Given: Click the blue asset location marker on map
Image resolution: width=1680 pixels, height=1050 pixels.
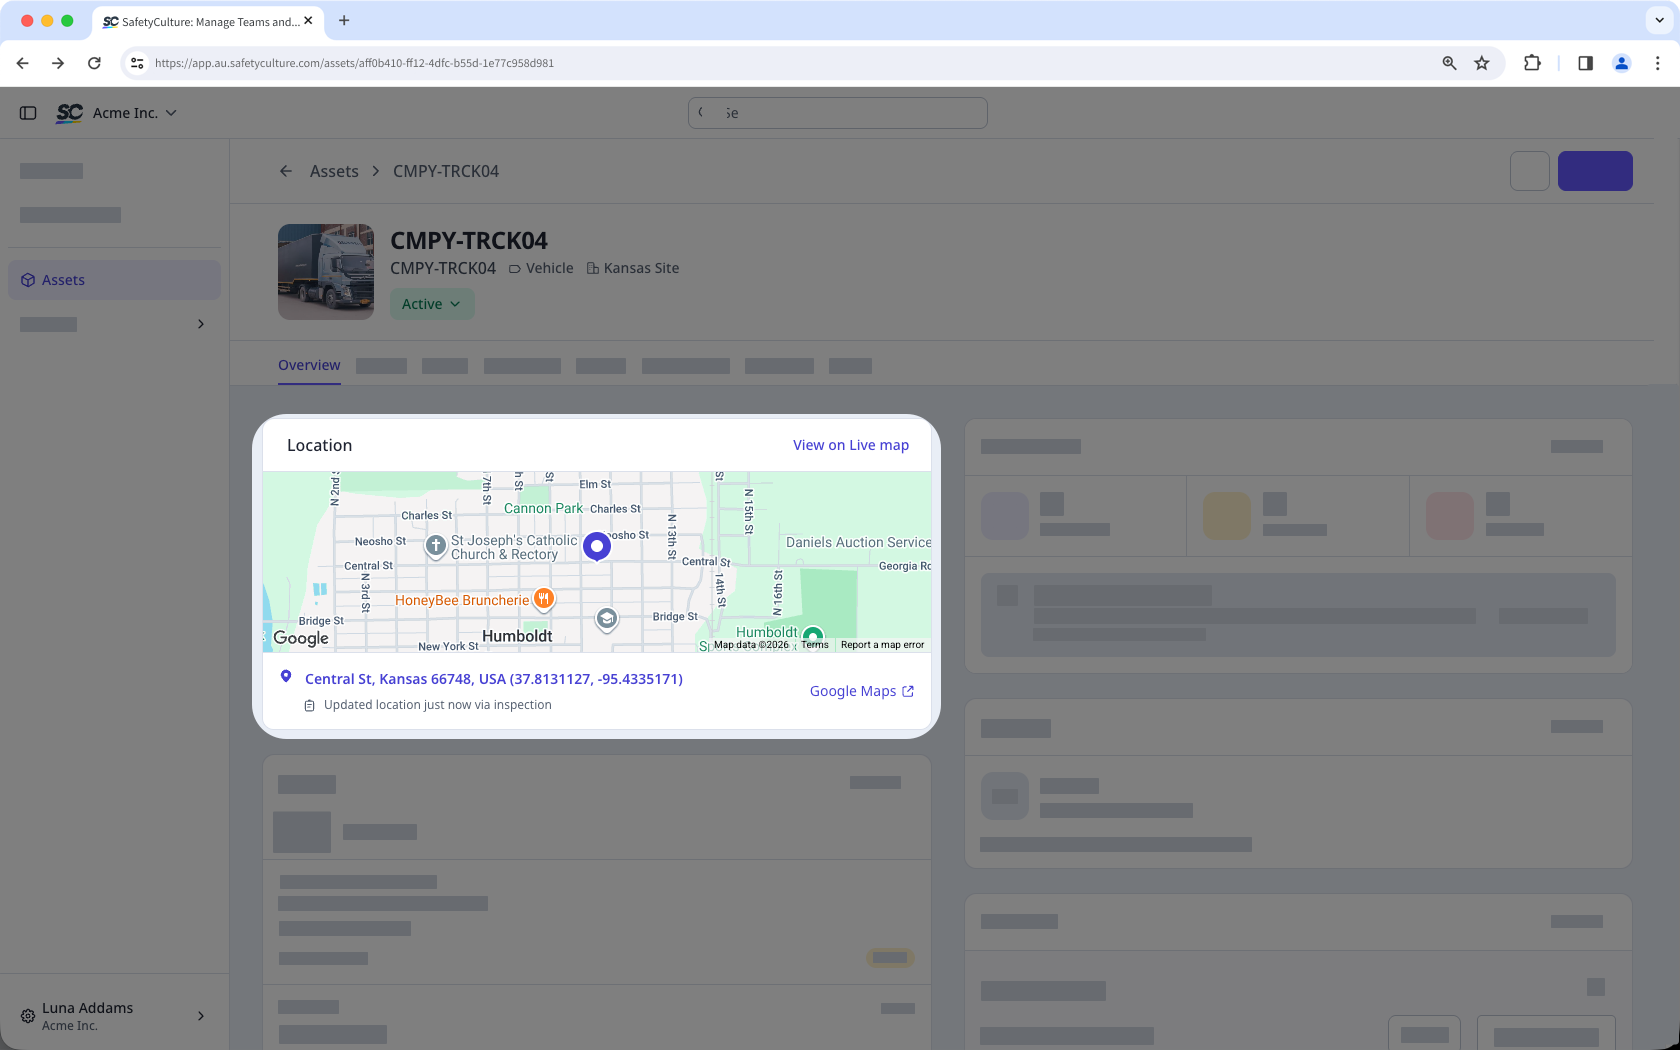Looking at the screenshot, I should click(x=597, y=547).
